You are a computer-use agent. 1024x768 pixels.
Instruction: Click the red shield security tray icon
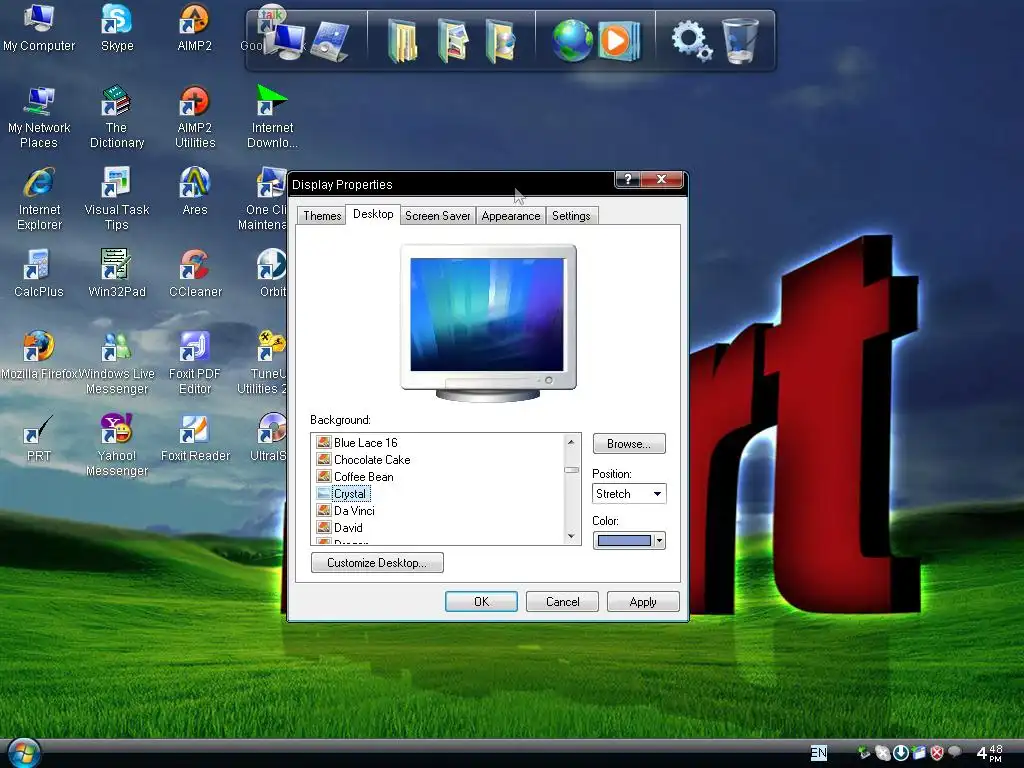point(937,753)
